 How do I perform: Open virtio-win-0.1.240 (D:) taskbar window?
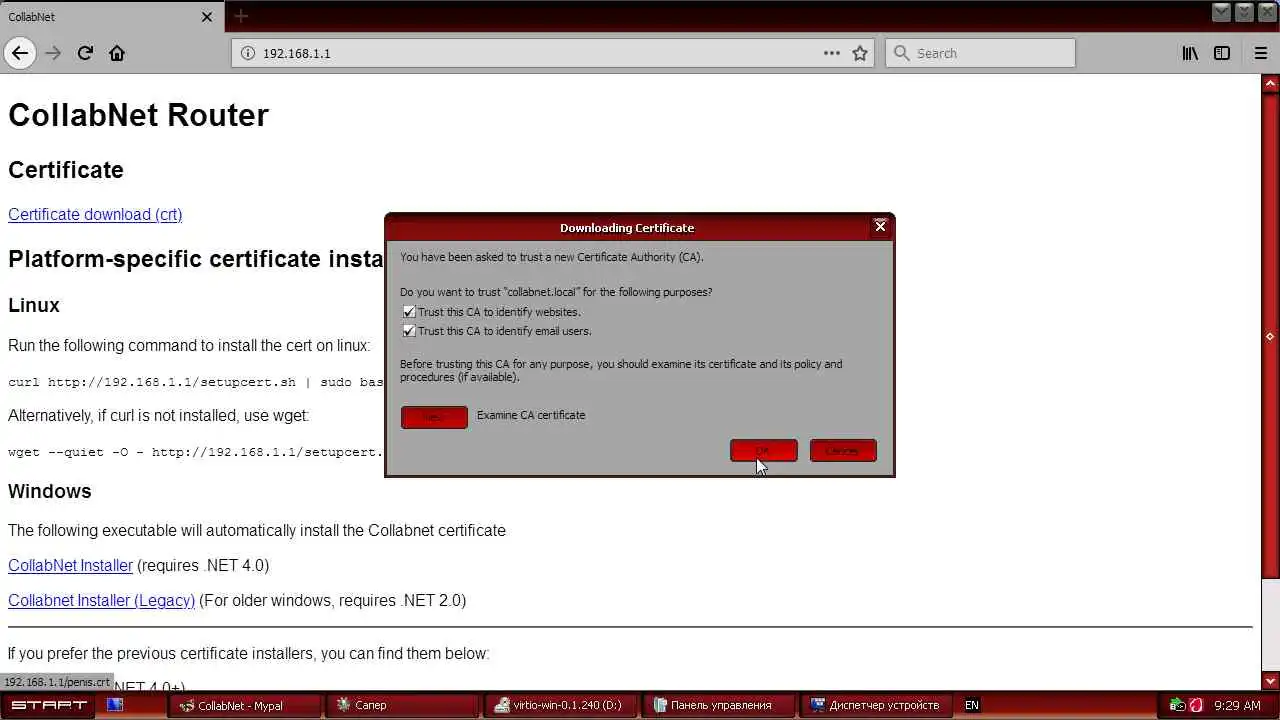[562, 705]
